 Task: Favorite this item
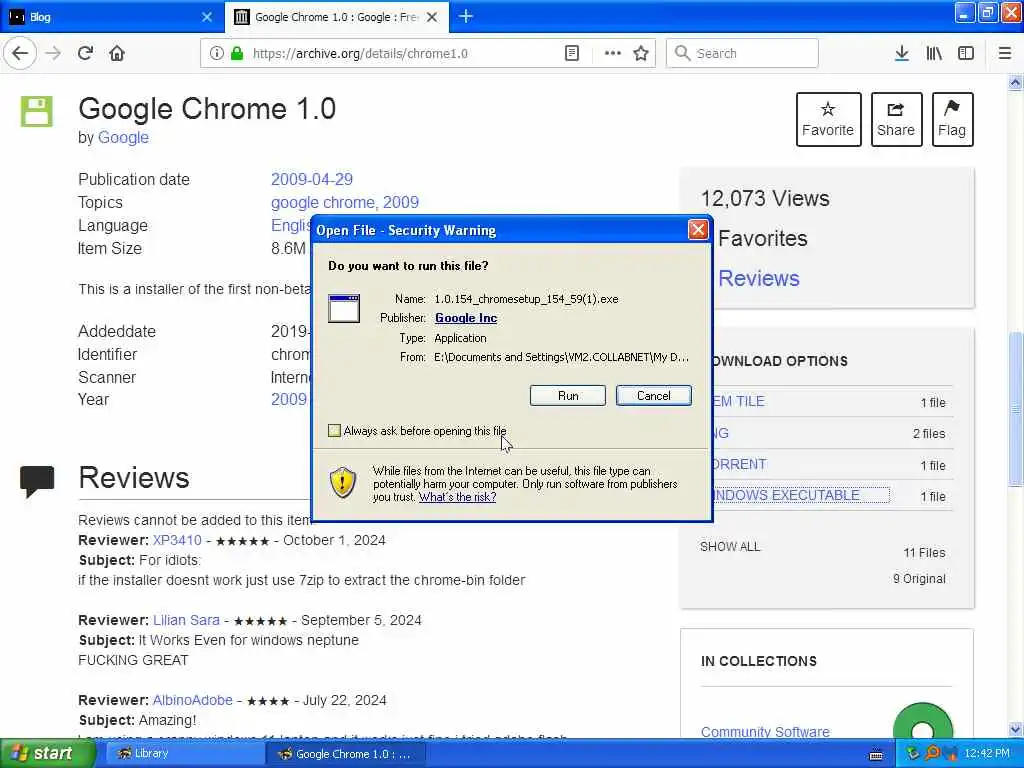[x=828, y=119]
